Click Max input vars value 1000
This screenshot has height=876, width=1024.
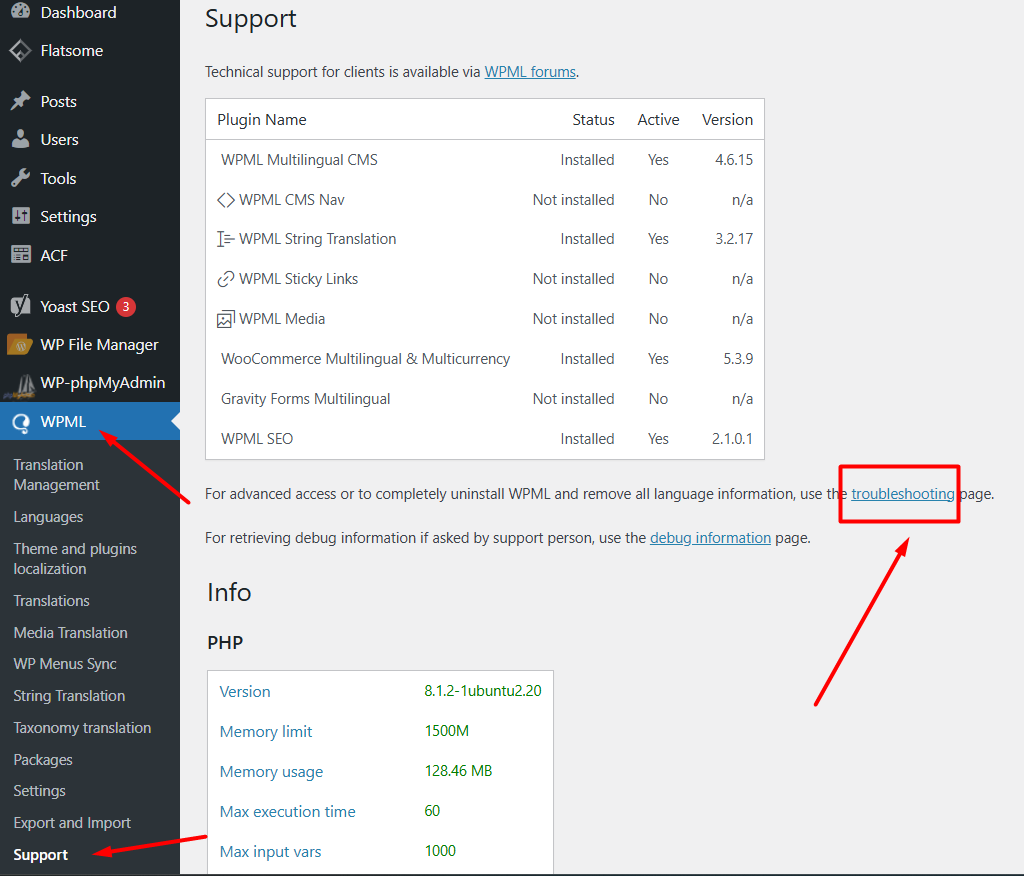click(x=440, y=851)
